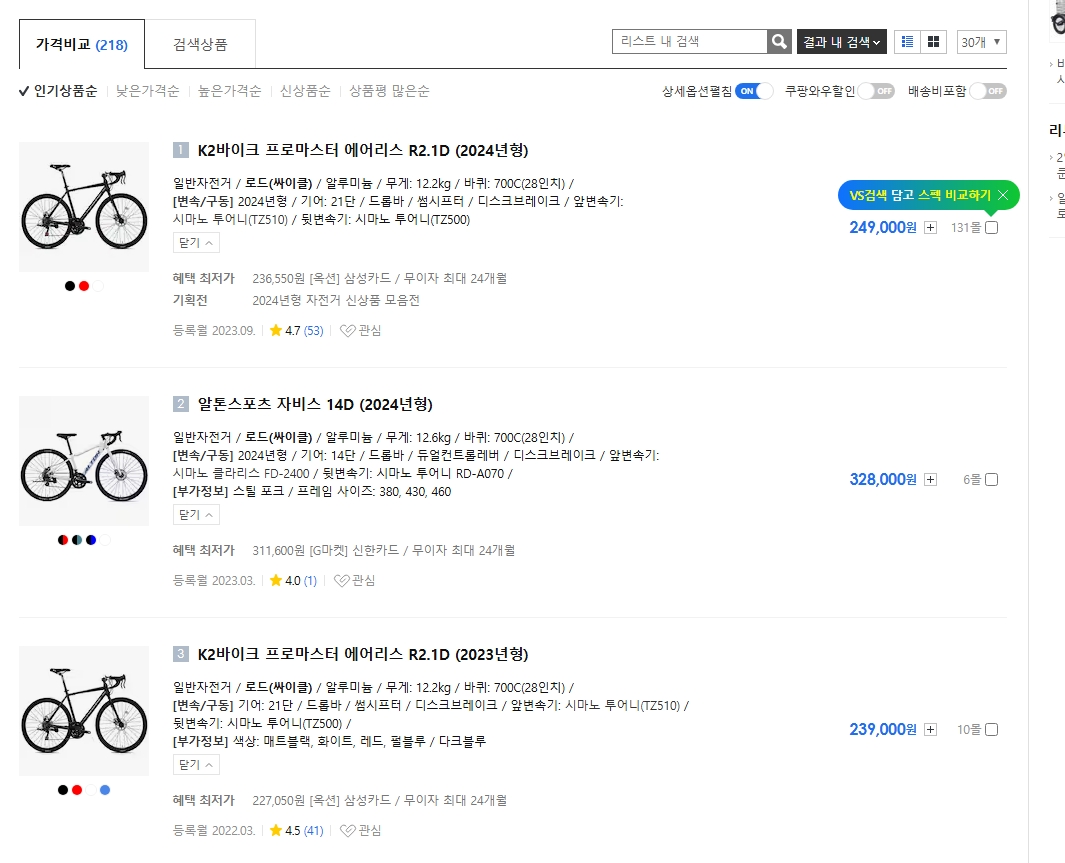Click star rating 4.7 of first product
This screenshot has width=1065, height=863.
285,331
